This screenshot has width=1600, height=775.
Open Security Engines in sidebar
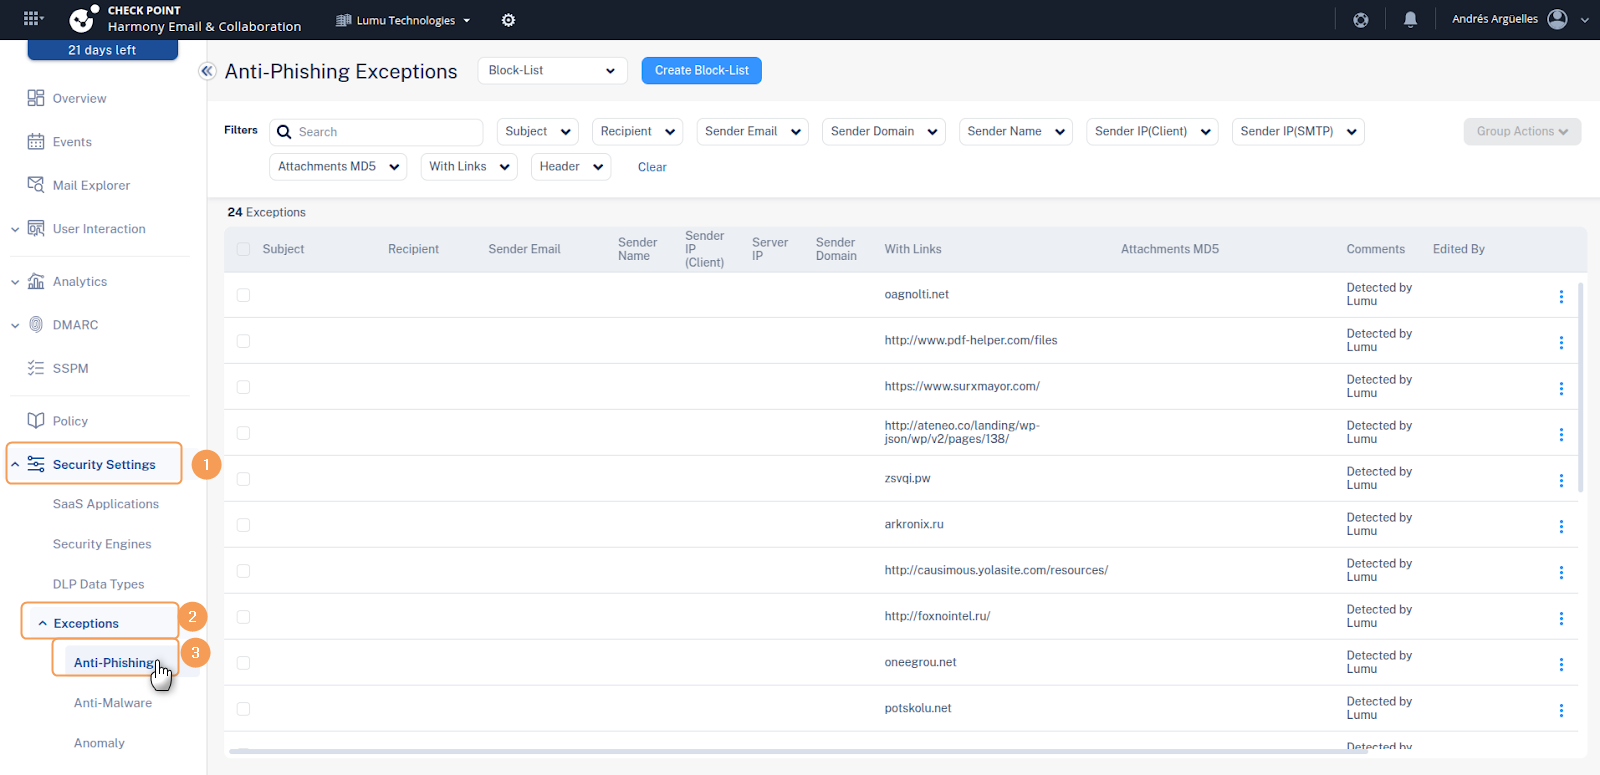coord(102,544)
